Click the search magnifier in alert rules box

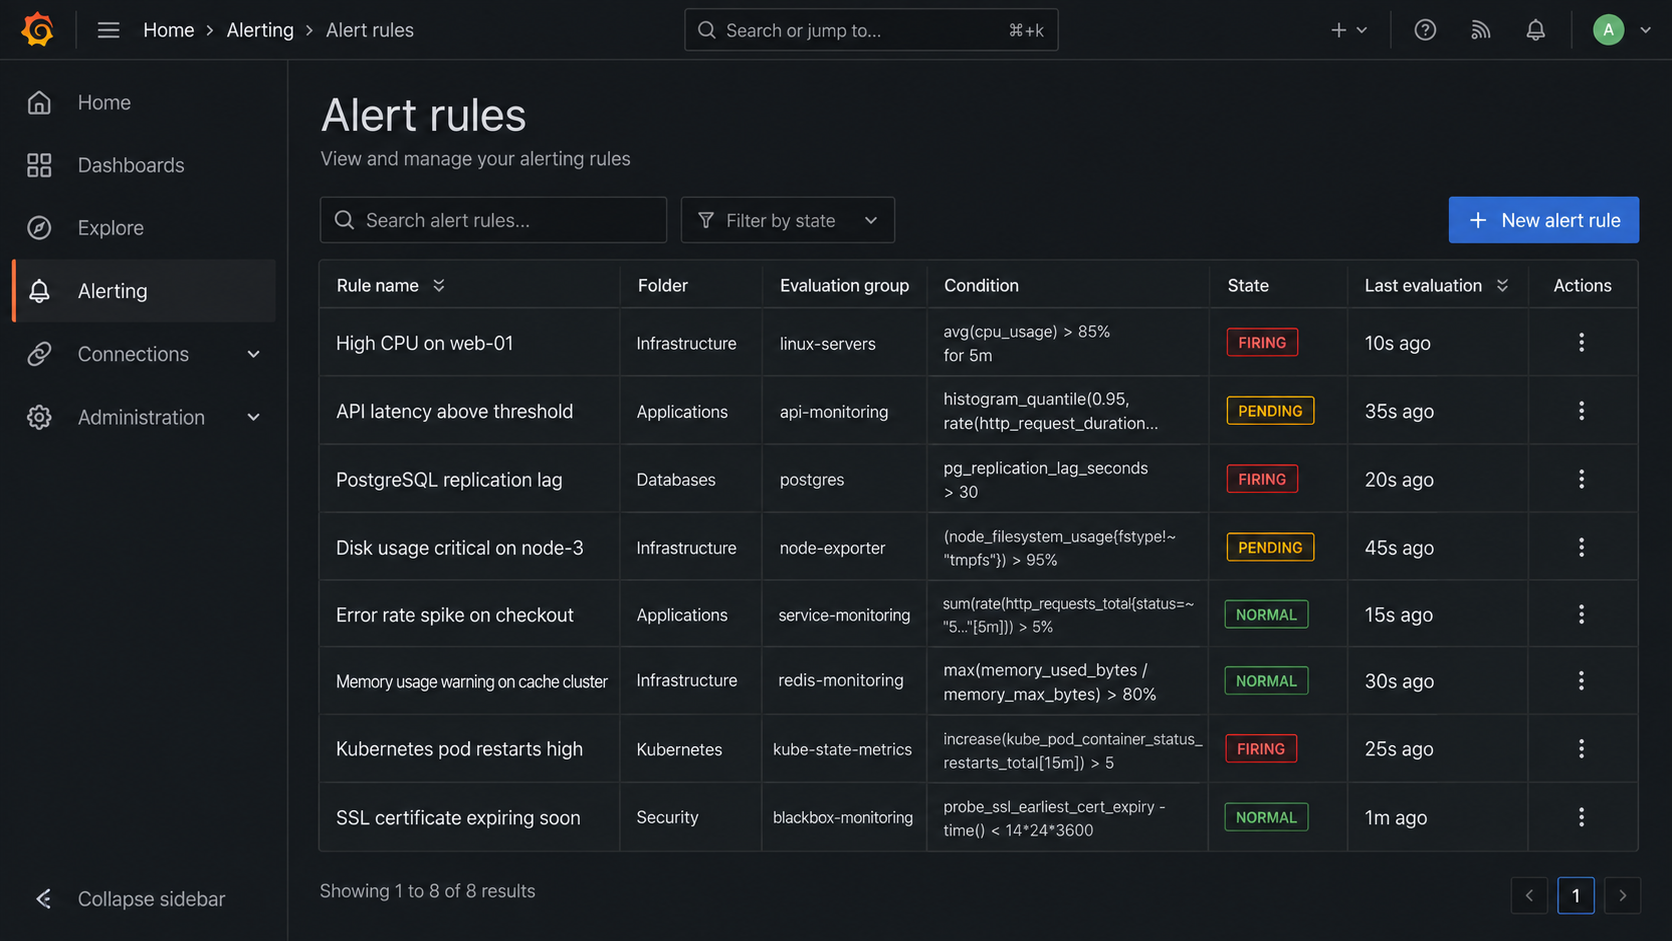(x=344, y=220)
